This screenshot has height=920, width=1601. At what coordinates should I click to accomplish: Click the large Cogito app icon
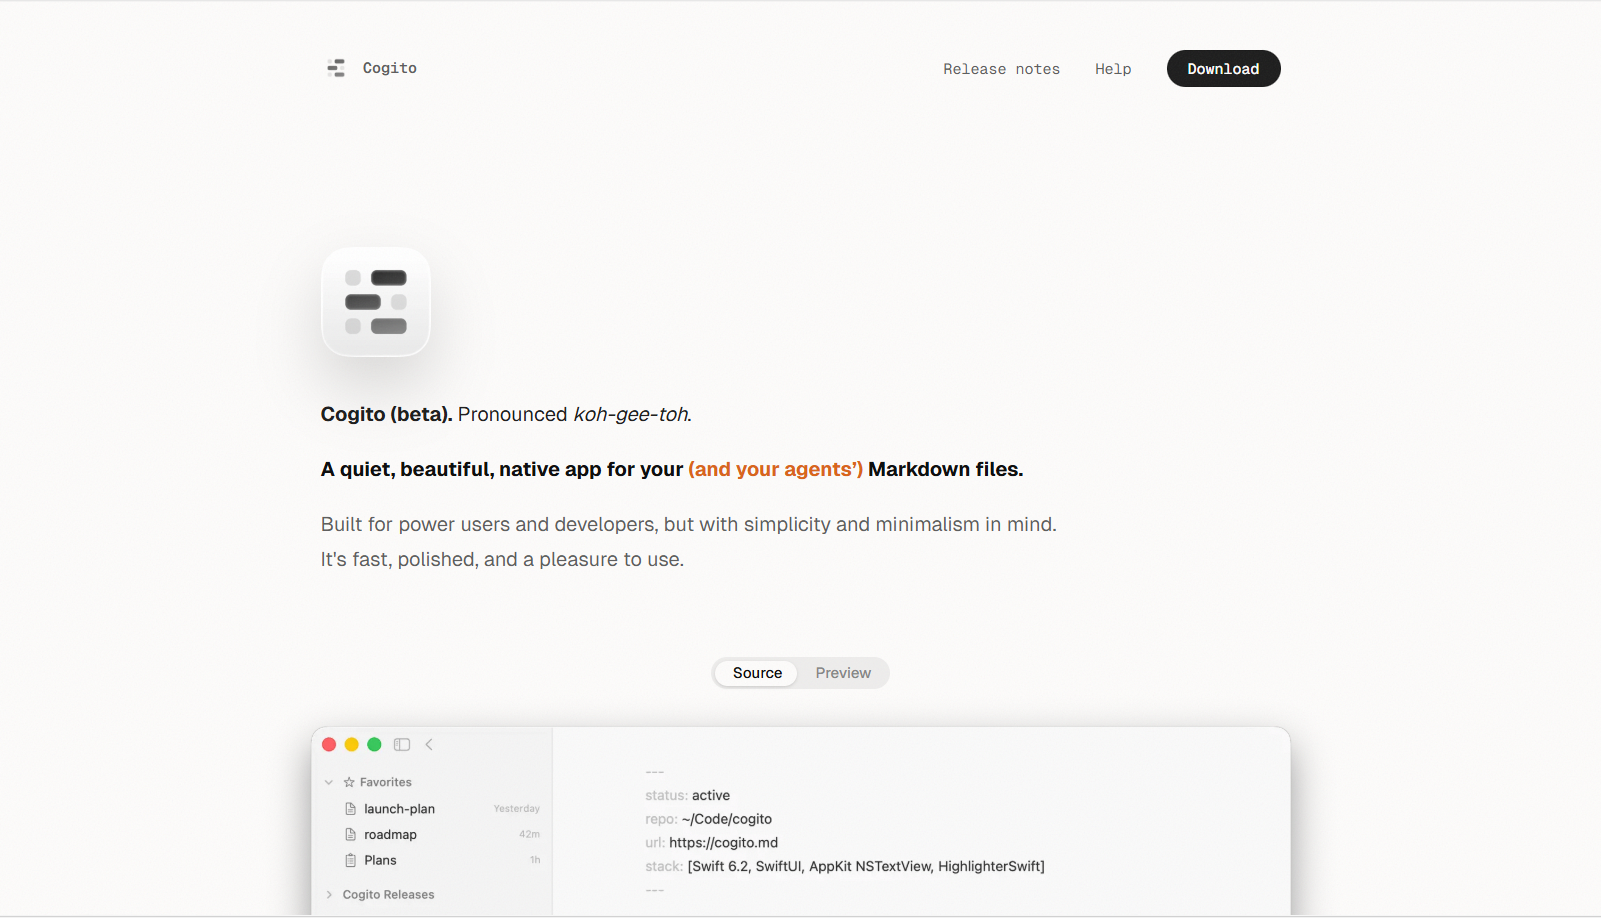click(x=376, y=302)
